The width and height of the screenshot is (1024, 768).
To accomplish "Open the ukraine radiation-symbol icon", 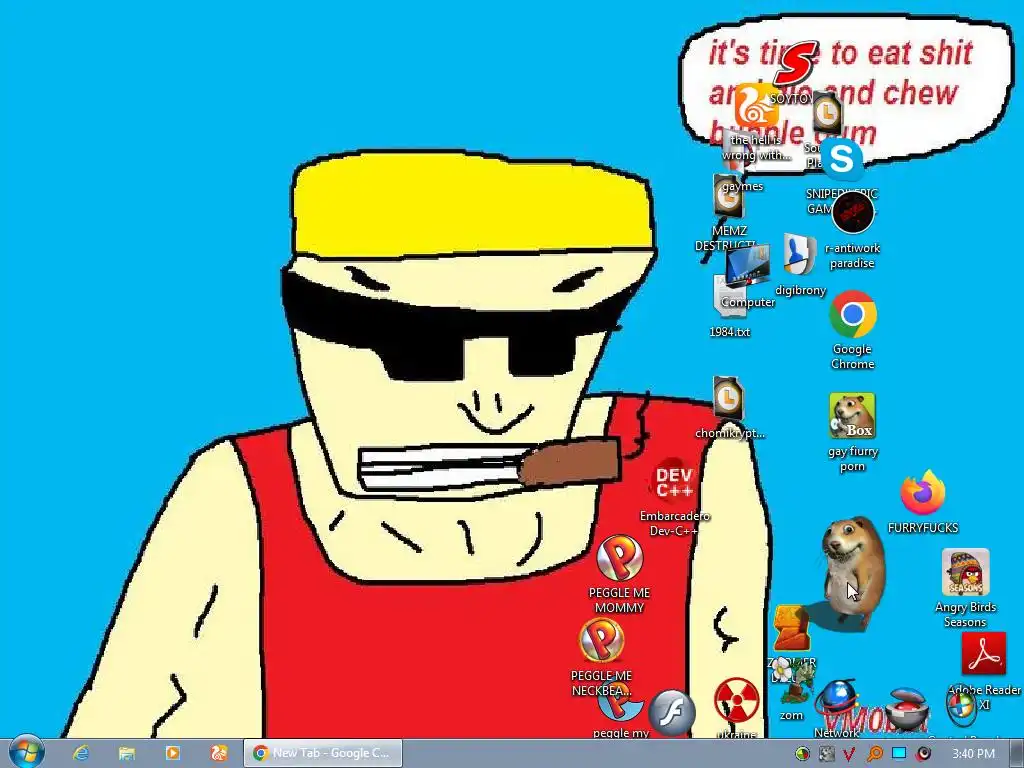I will click(x=736, y=701).
